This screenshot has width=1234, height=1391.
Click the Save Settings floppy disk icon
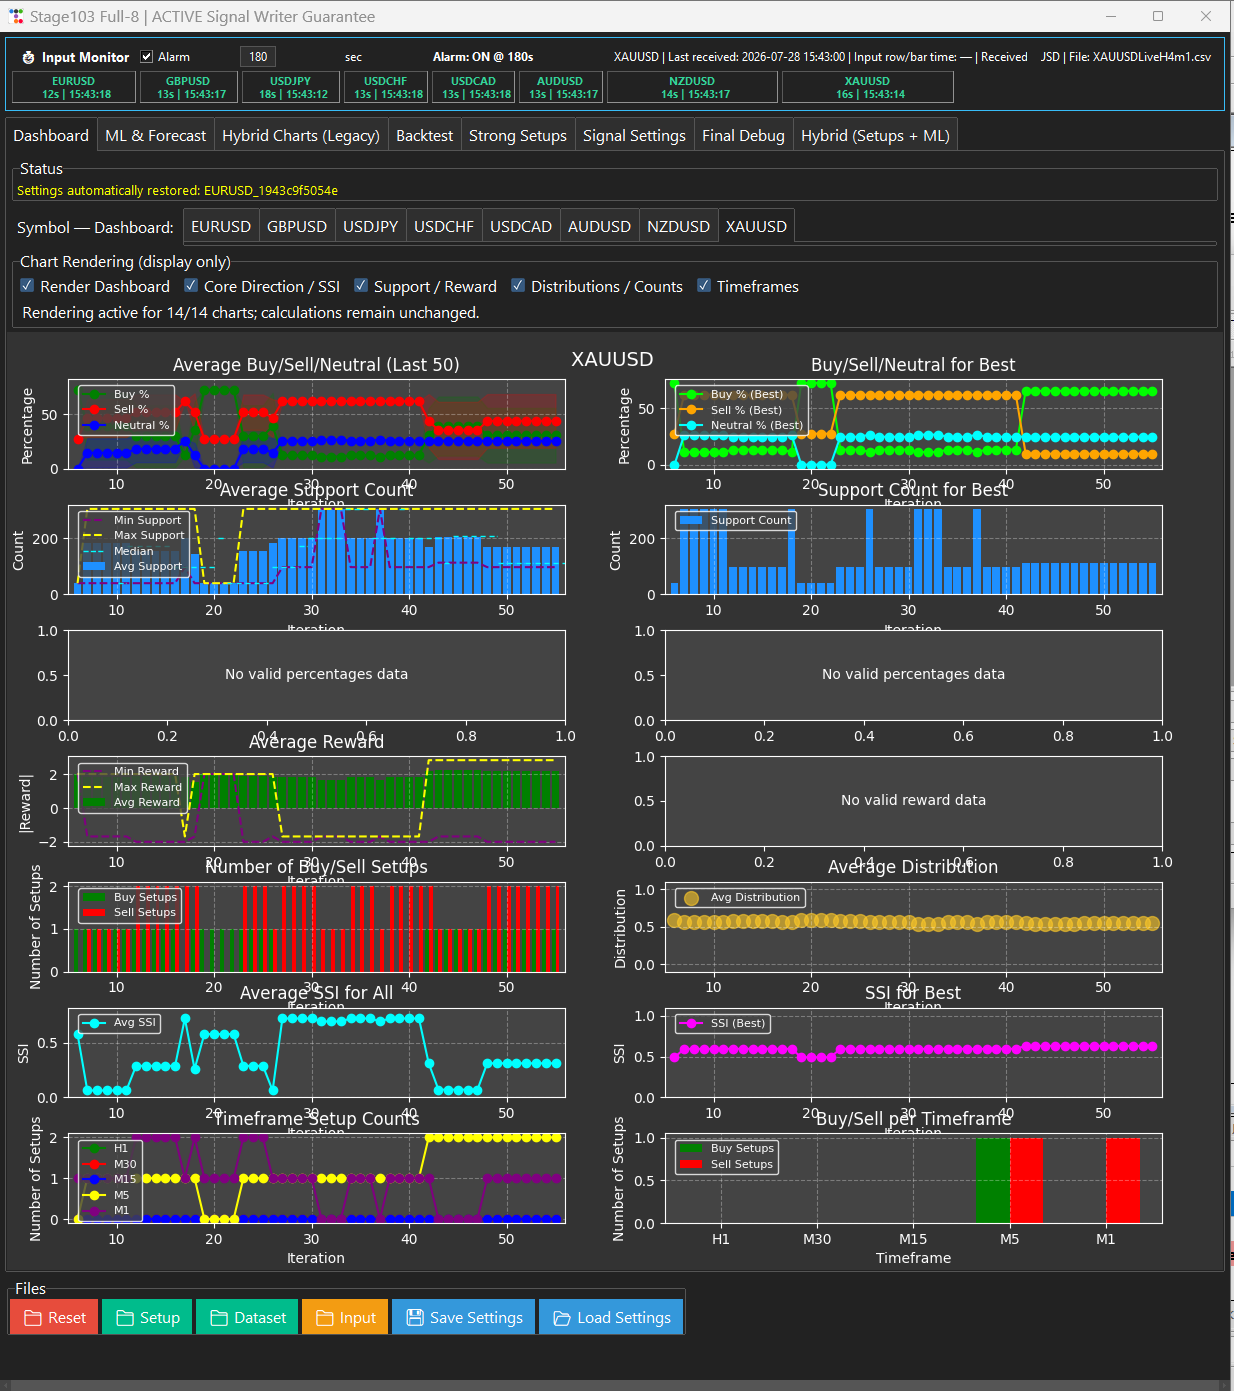coord(414,1318)
